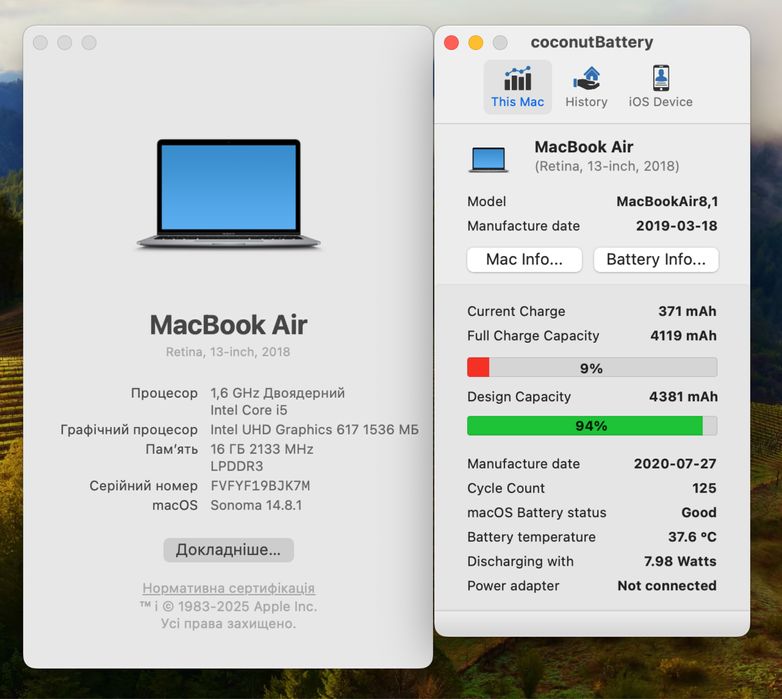Click the Not connected power adapter value
Viewport: 782px width, 699px height.
pos(667,586)
